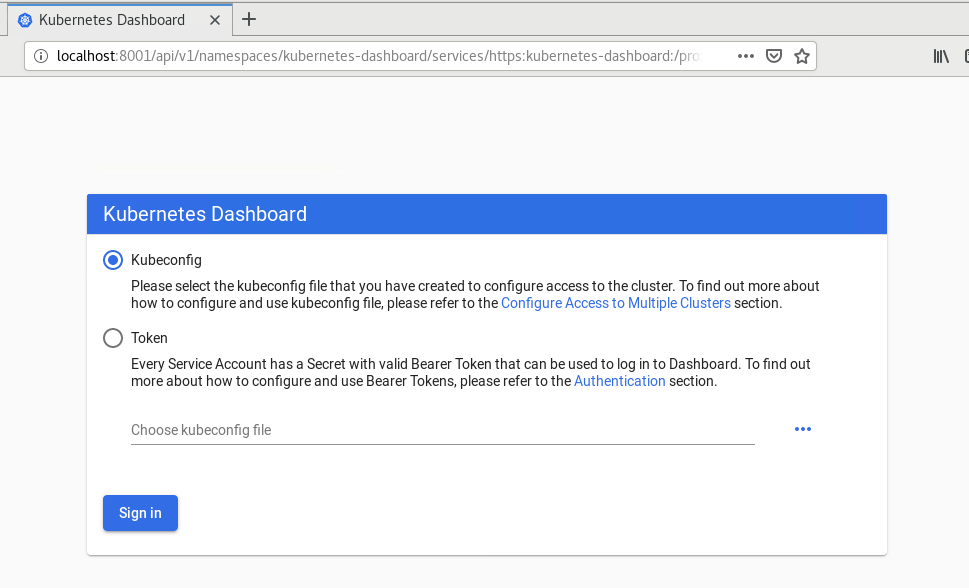Open the Authentication documentation link
Image resolution: width=969 pixels, height=588 pixels.
click(x=620, y=381)
